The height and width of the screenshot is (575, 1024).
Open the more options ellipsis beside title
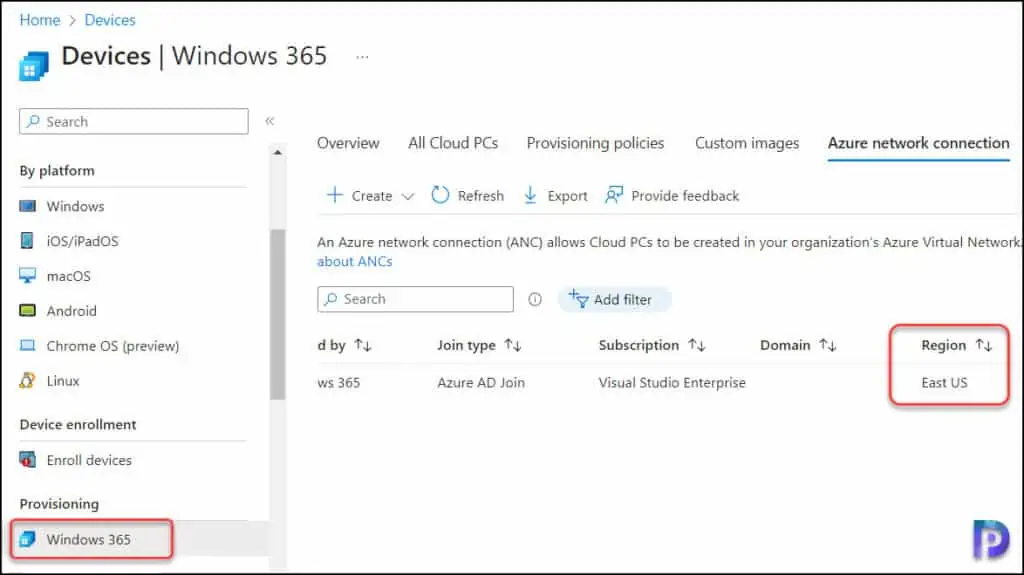click(x=362, y=57)
